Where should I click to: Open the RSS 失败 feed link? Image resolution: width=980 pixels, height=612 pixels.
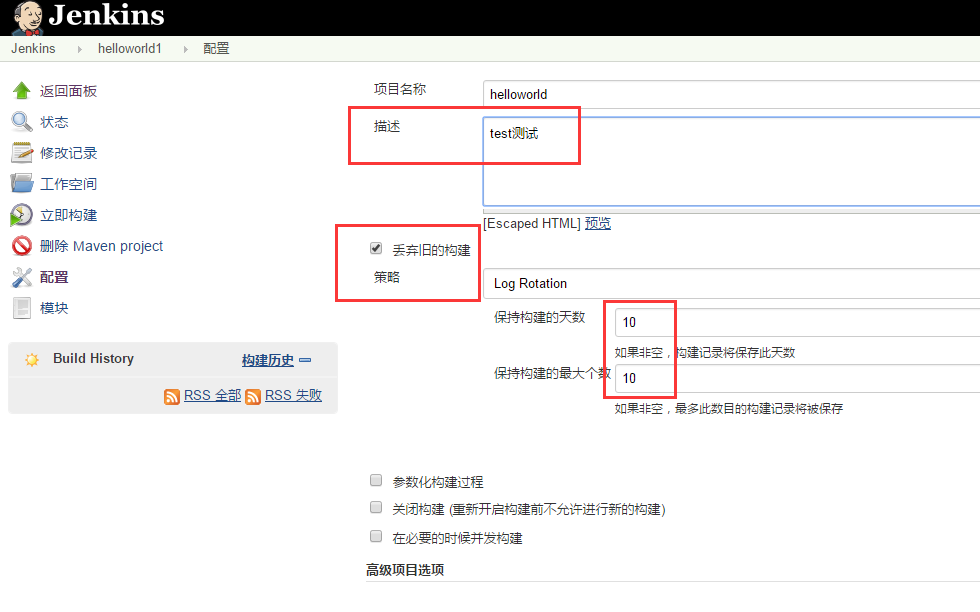pos(294,395)
